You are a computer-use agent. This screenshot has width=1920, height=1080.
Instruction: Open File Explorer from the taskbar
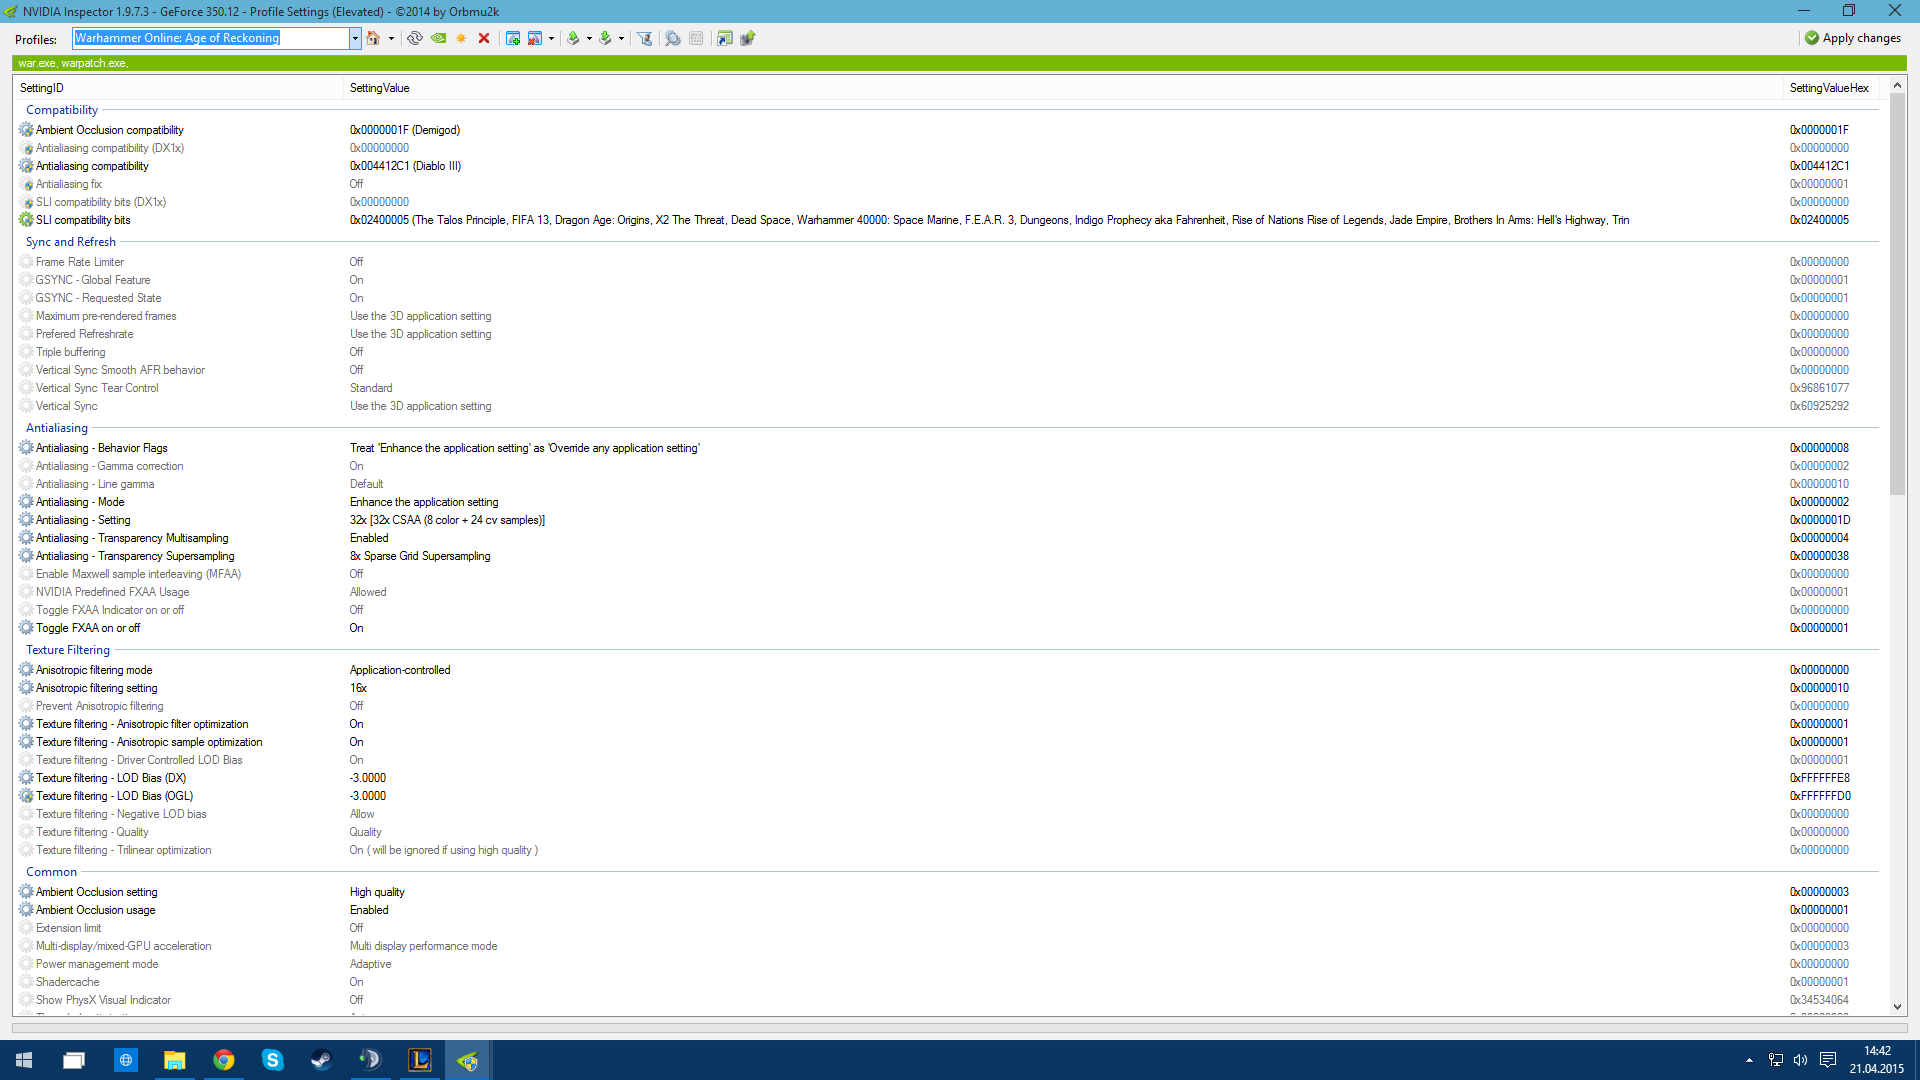[174, 1060]
